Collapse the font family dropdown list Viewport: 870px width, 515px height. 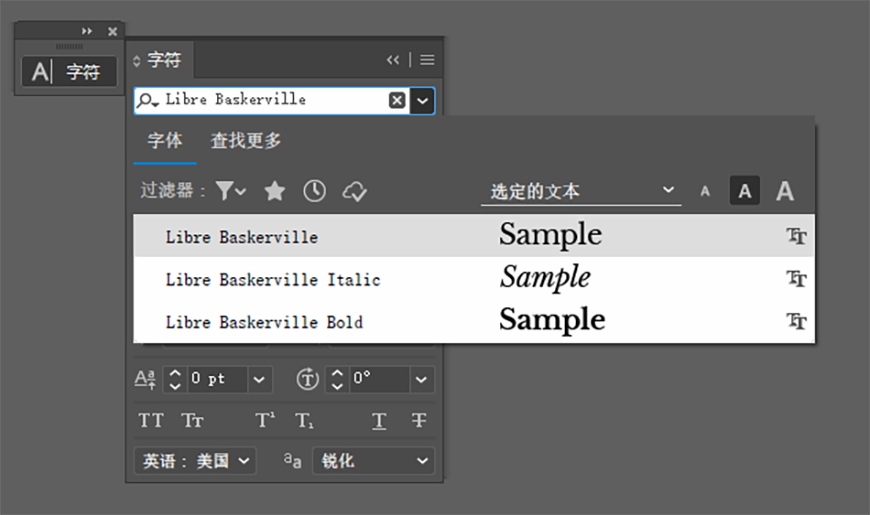pyautogui.click(x=422, y=101)
